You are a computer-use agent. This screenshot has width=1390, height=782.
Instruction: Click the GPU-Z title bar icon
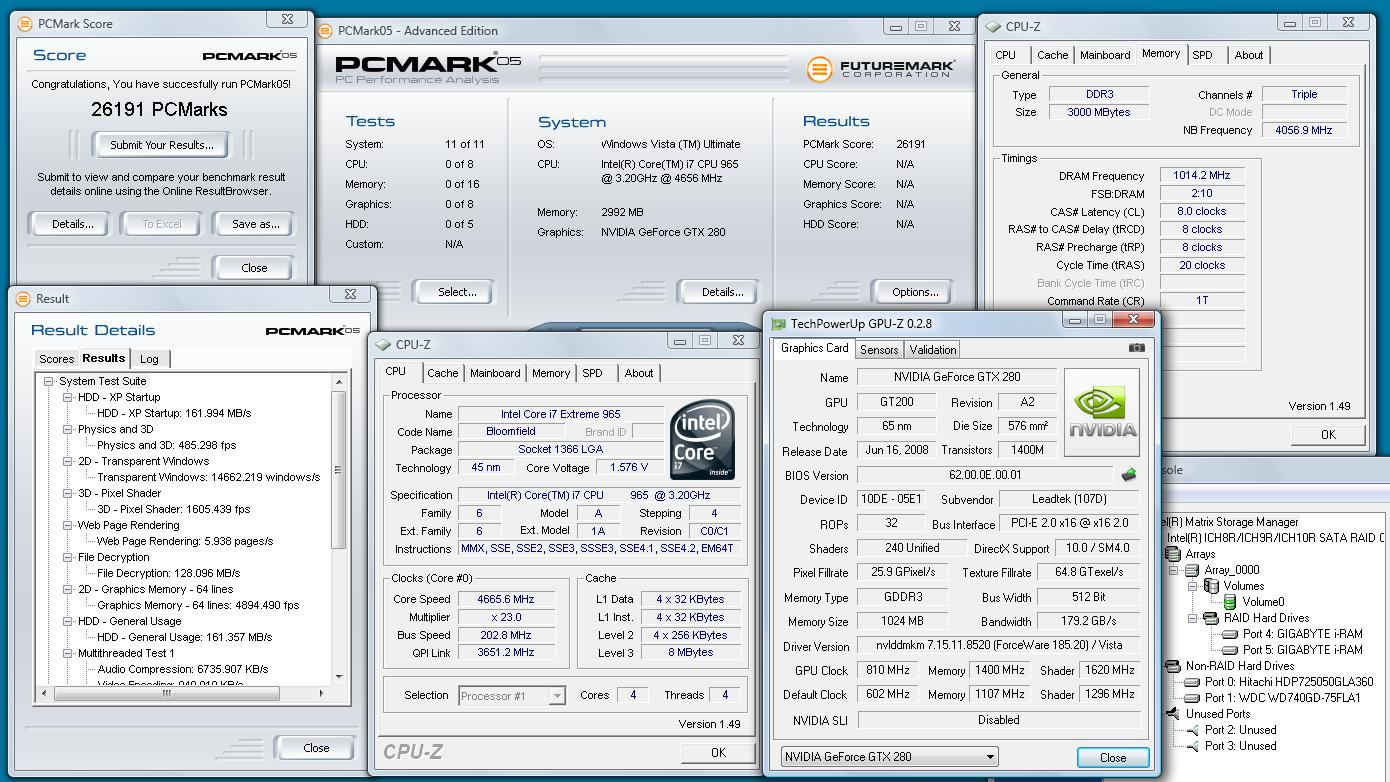point(778,323)
